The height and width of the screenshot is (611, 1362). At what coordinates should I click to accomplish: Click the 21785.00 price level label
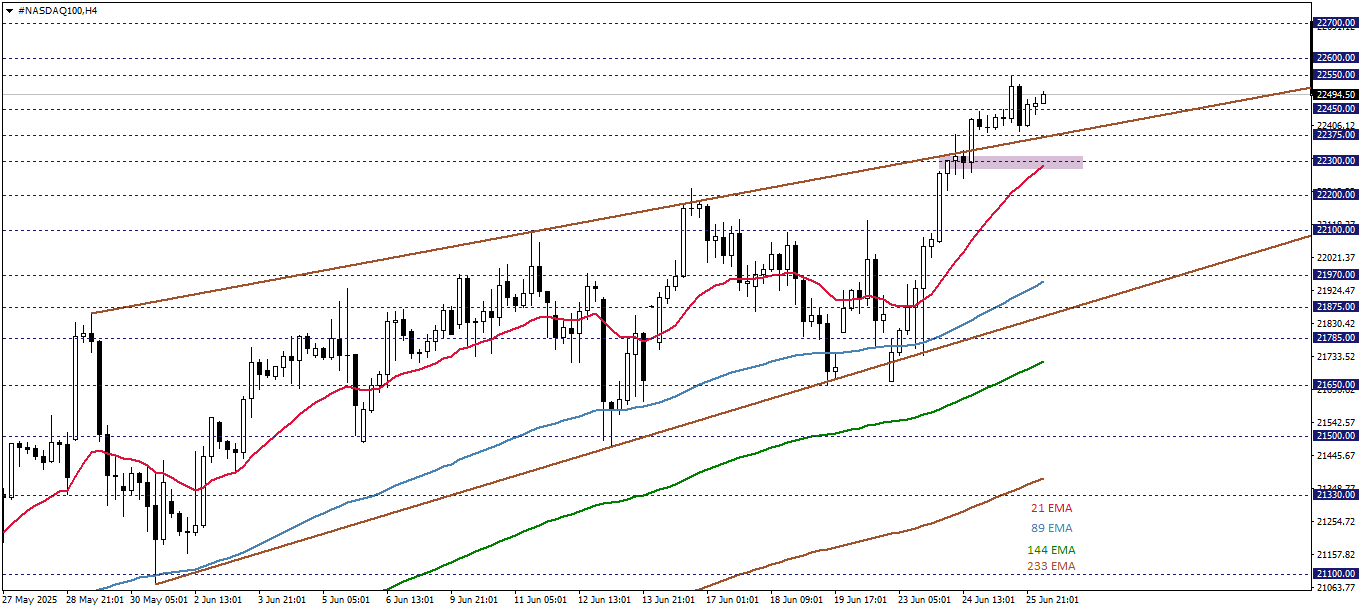pos(1336,338)
